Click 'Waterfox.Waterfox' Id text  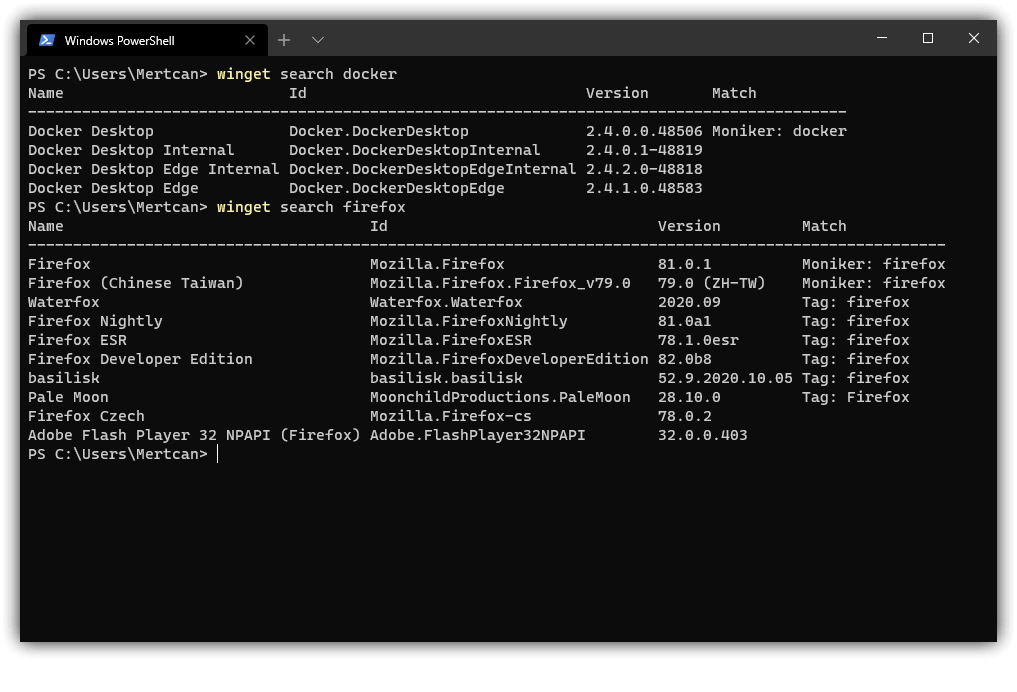coord(446,302)
